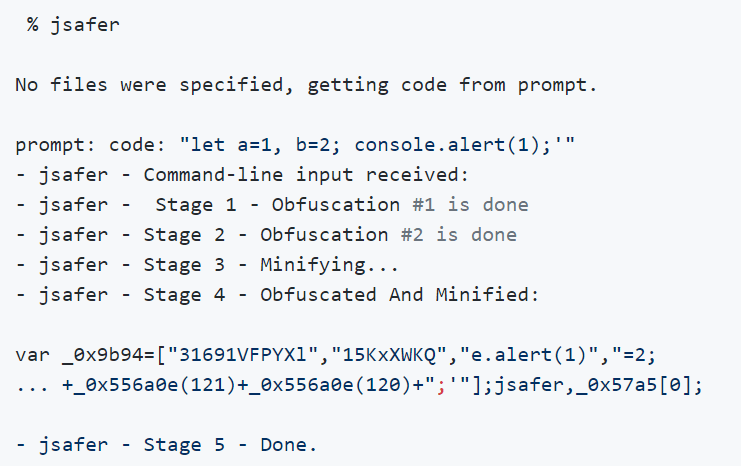Click the string "31691VFPYXl" in output

(x=243, y=355)
